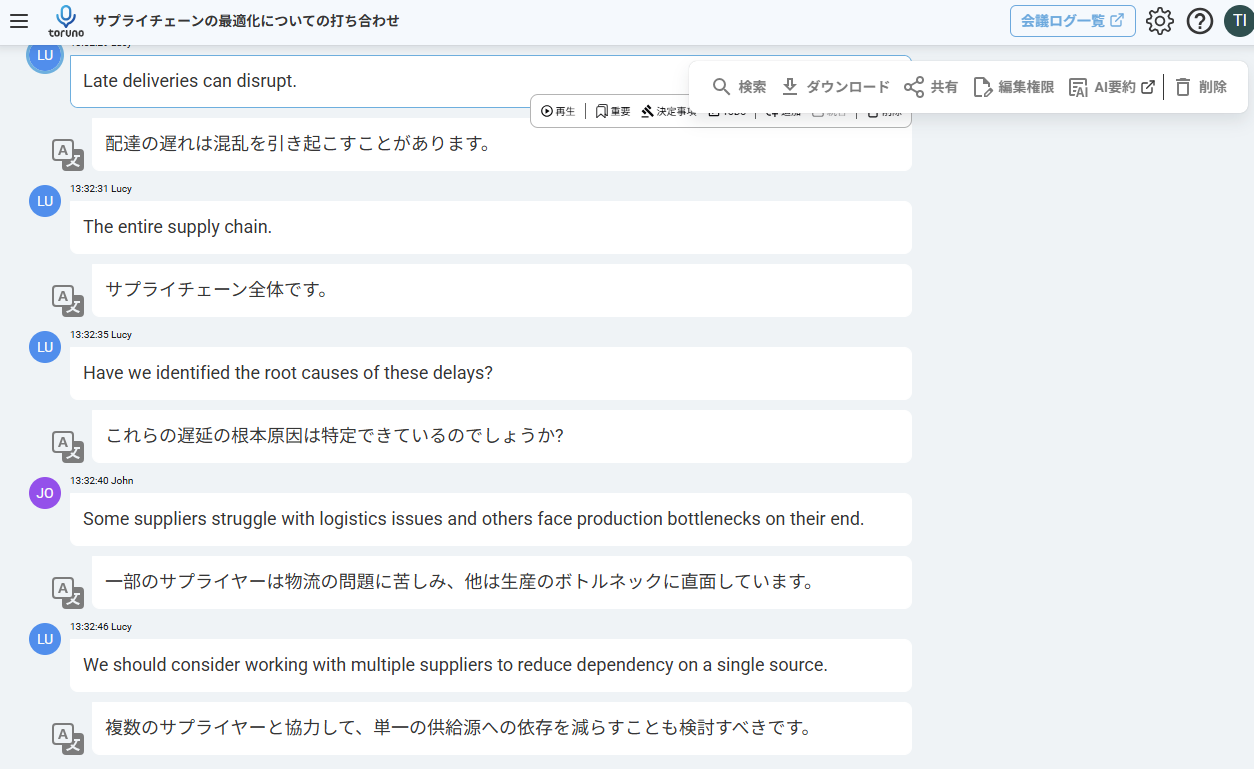Click ダウンロード to download the log
This screenshot has height=769, width=1254.
tap(835, 87)
